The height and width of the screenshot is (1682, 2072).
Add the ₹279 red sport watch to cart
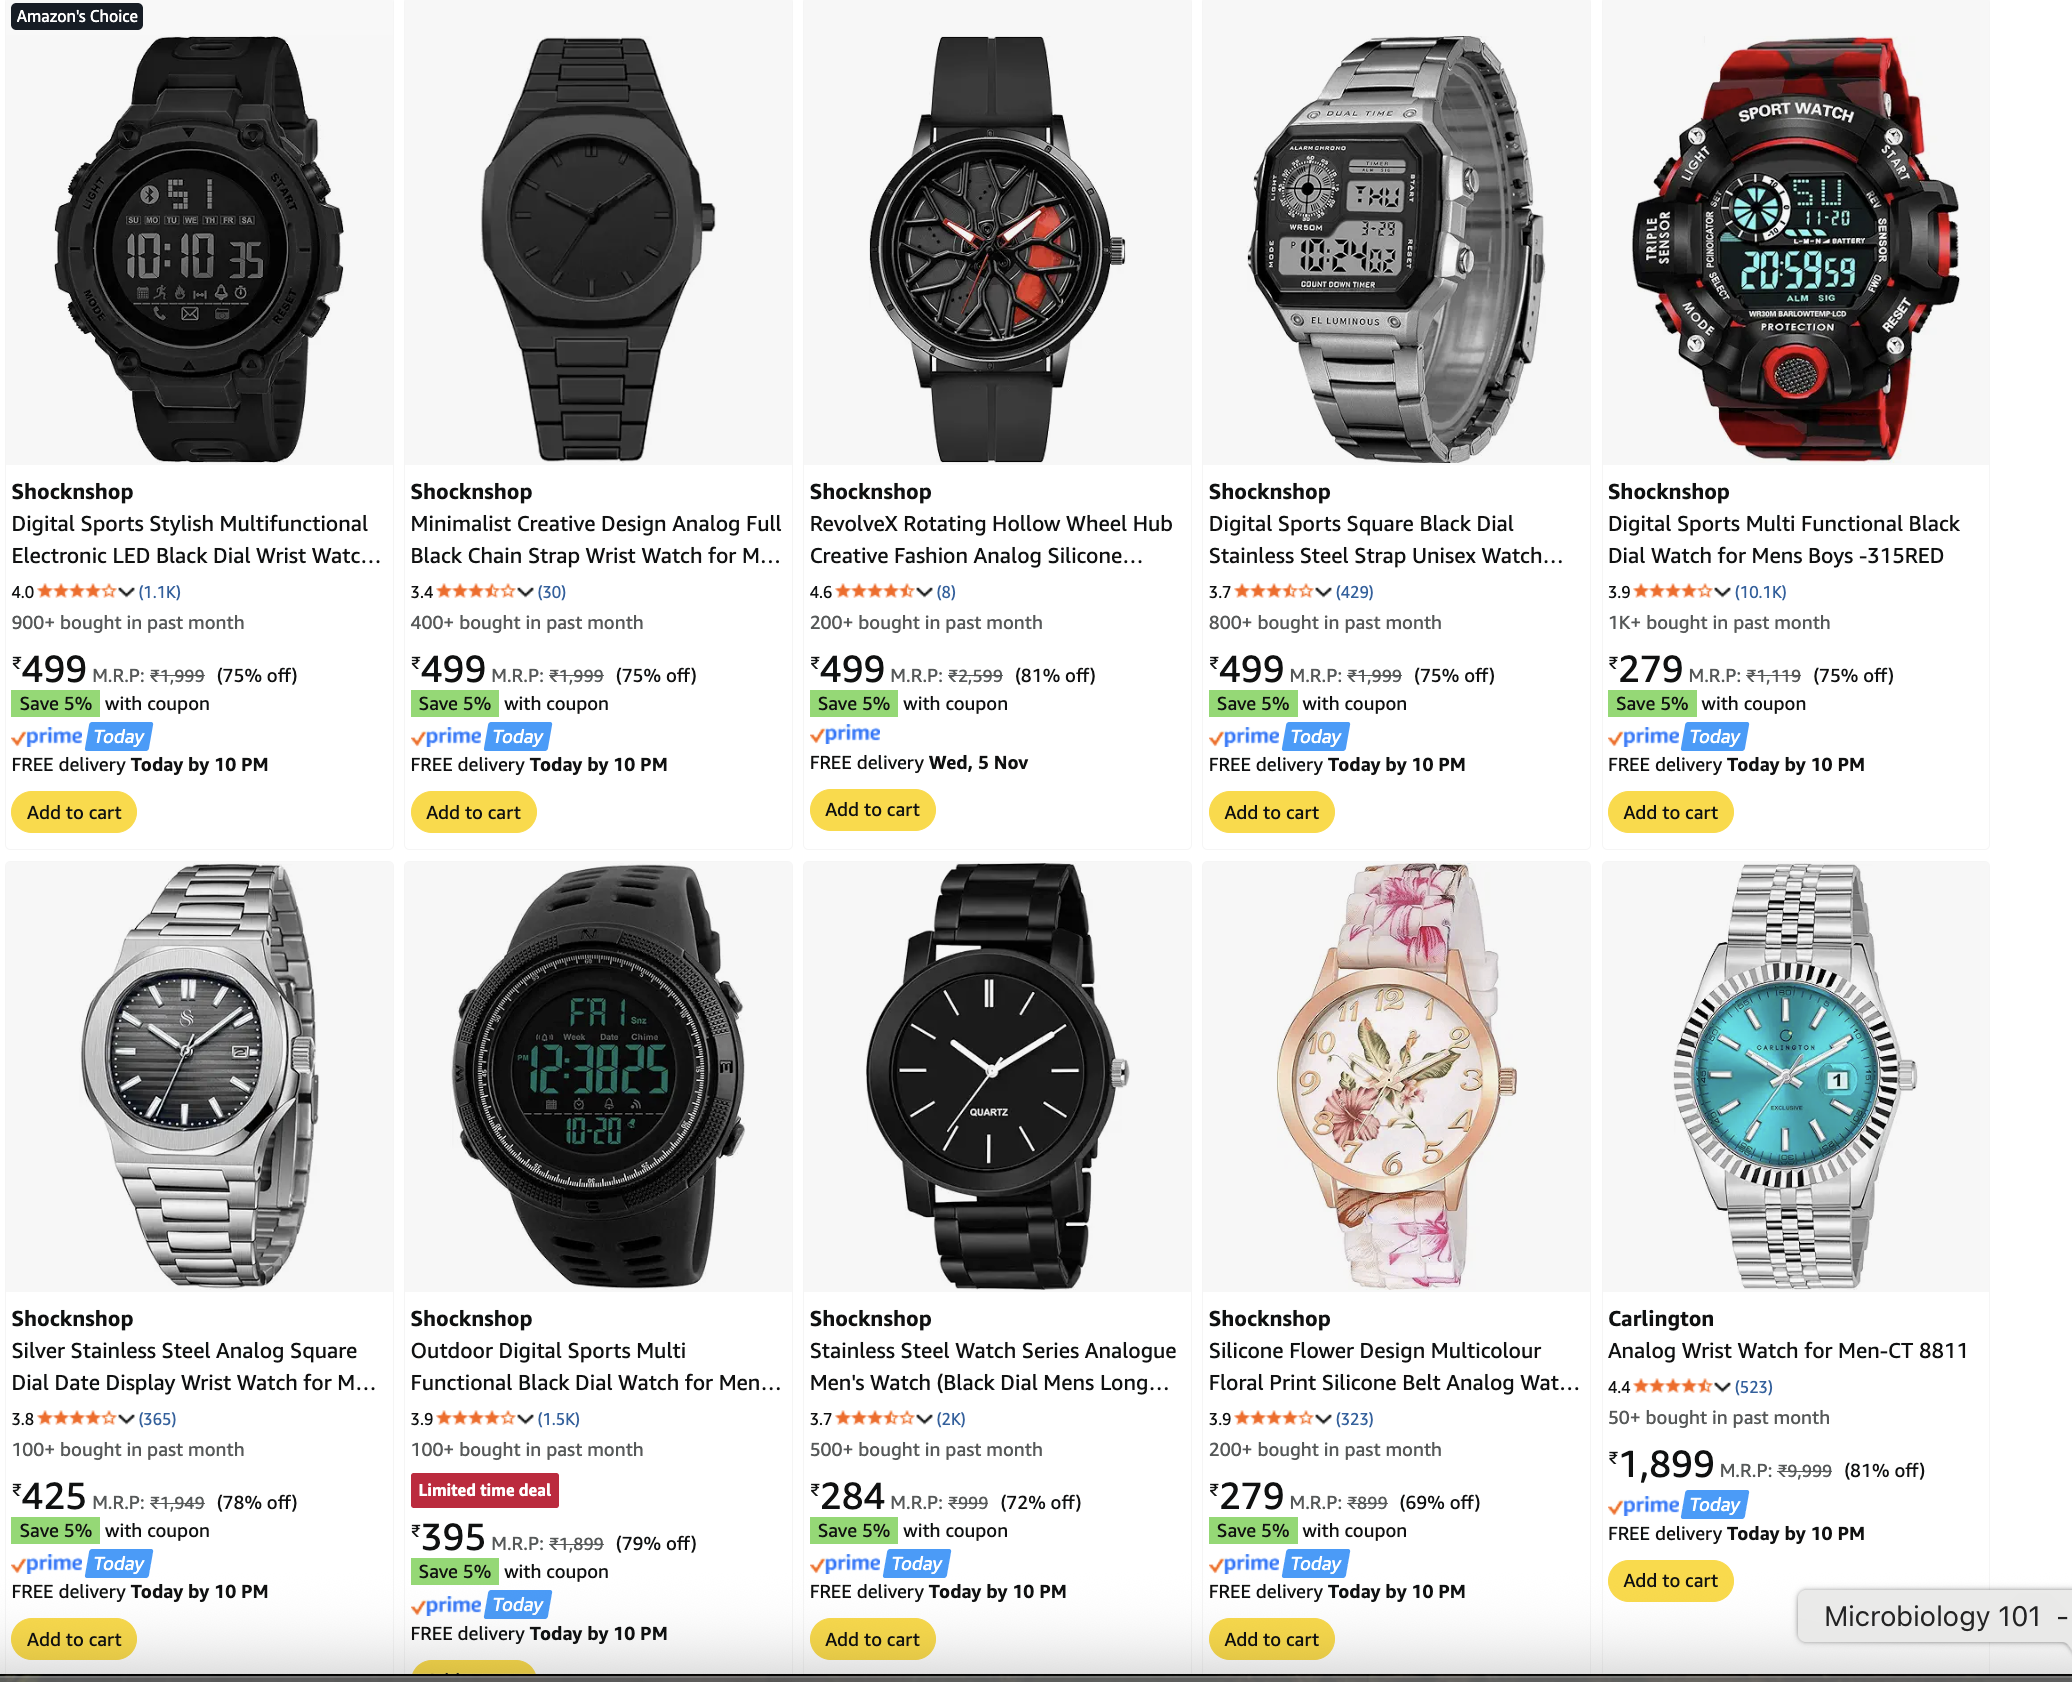tap(1670, 813)
